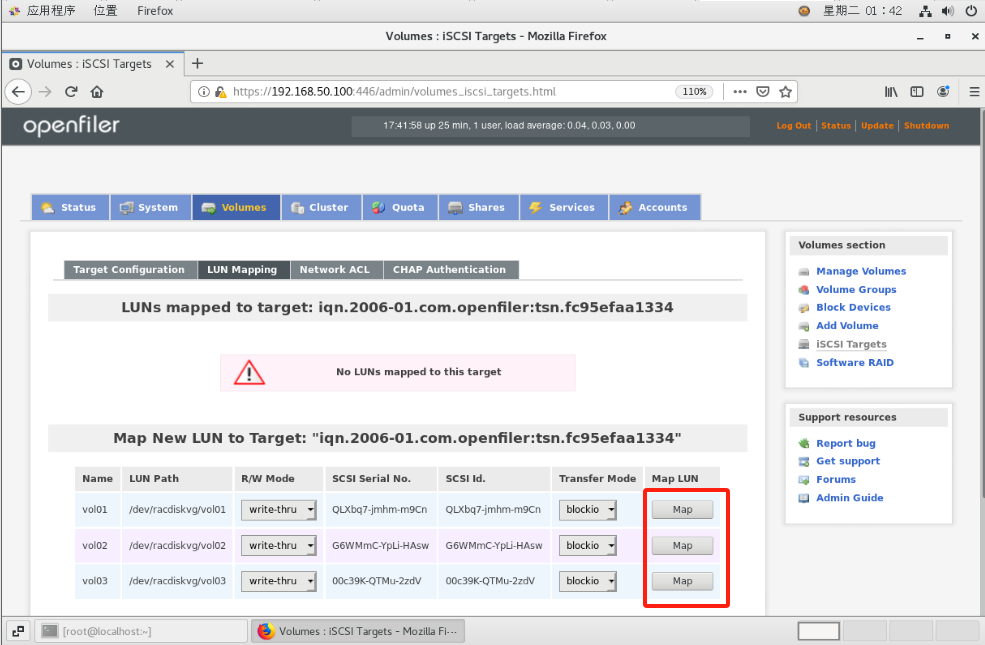Click the Log Out link
The image size is (985, 645).
click(793, 126)
